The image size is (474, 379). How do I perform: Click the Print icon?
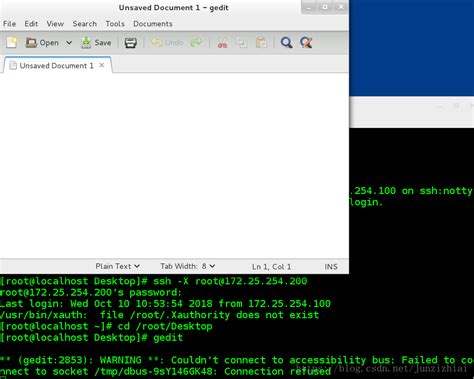[131, 43]
